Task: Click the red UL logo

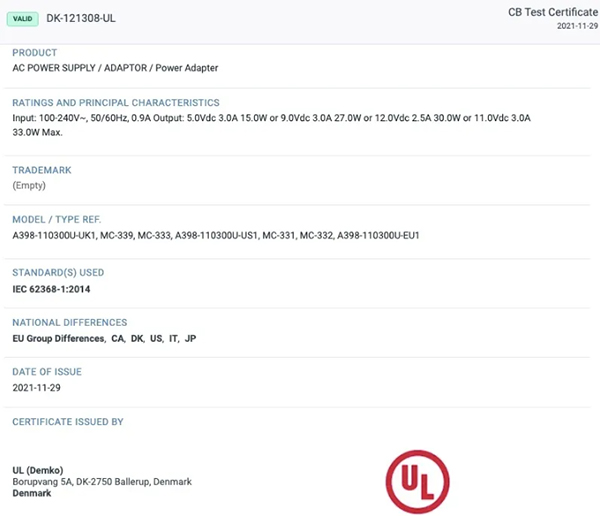Action: (x=417, y=482)
